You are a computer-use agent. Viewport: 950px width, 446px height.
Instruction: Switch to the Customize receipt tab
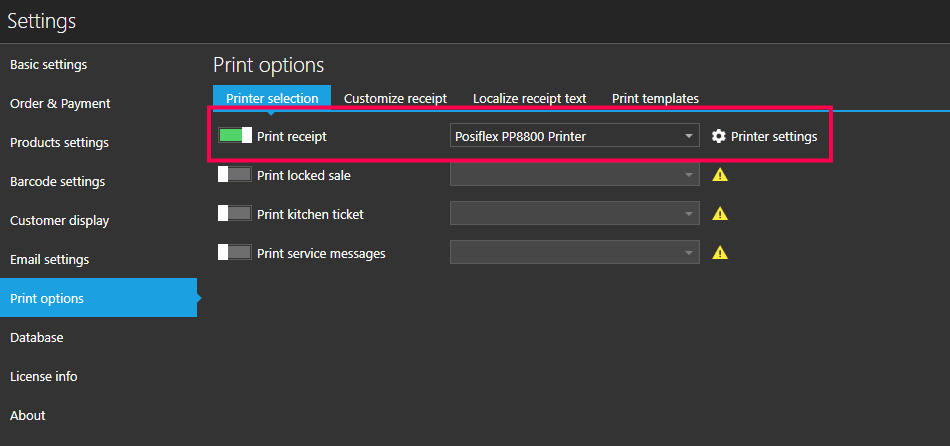395,98
